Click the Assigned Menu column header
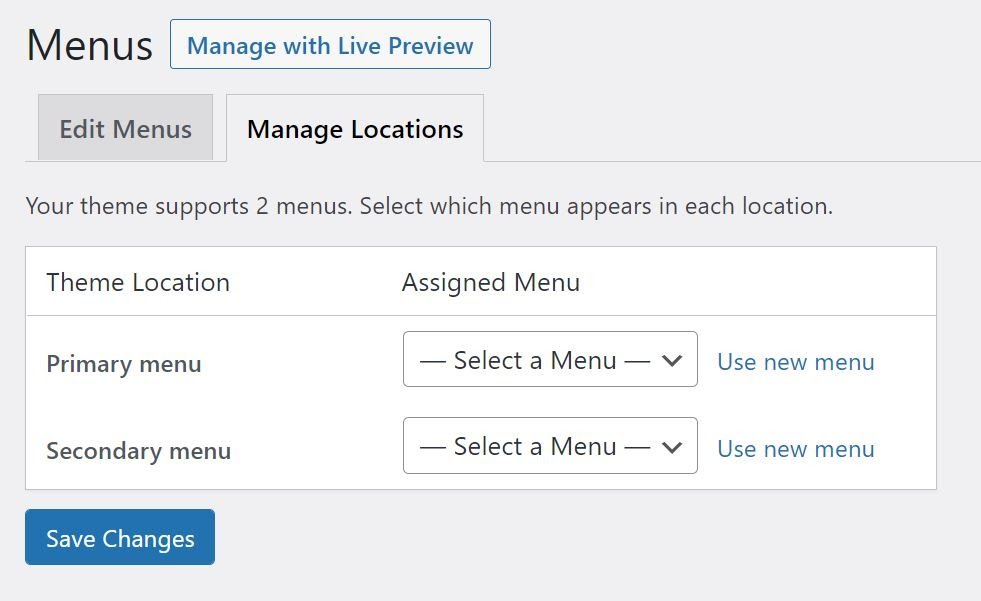The image size is (981, 601). (x=490, y=282)
